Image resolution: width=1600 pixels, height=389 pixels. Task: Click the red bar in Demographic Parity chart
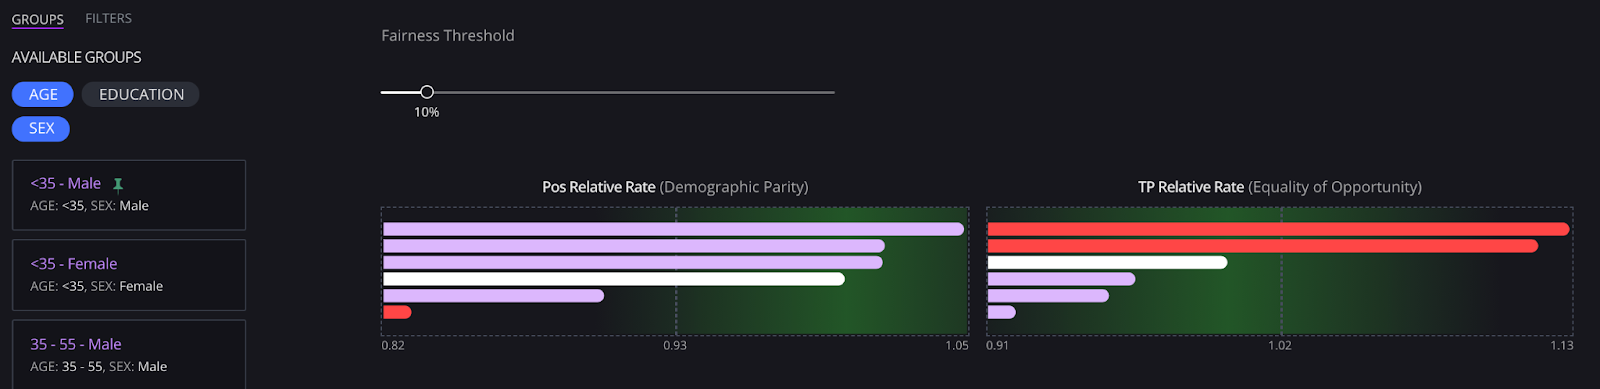(397, 312)
